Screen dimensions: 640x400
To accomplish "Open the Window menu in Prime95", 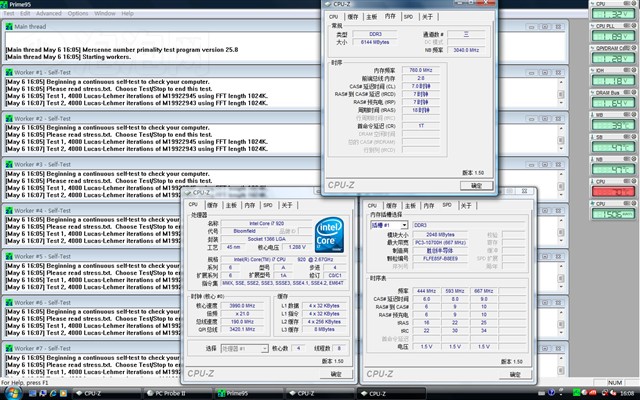I will pyautogui.click(x=105, y=13).
